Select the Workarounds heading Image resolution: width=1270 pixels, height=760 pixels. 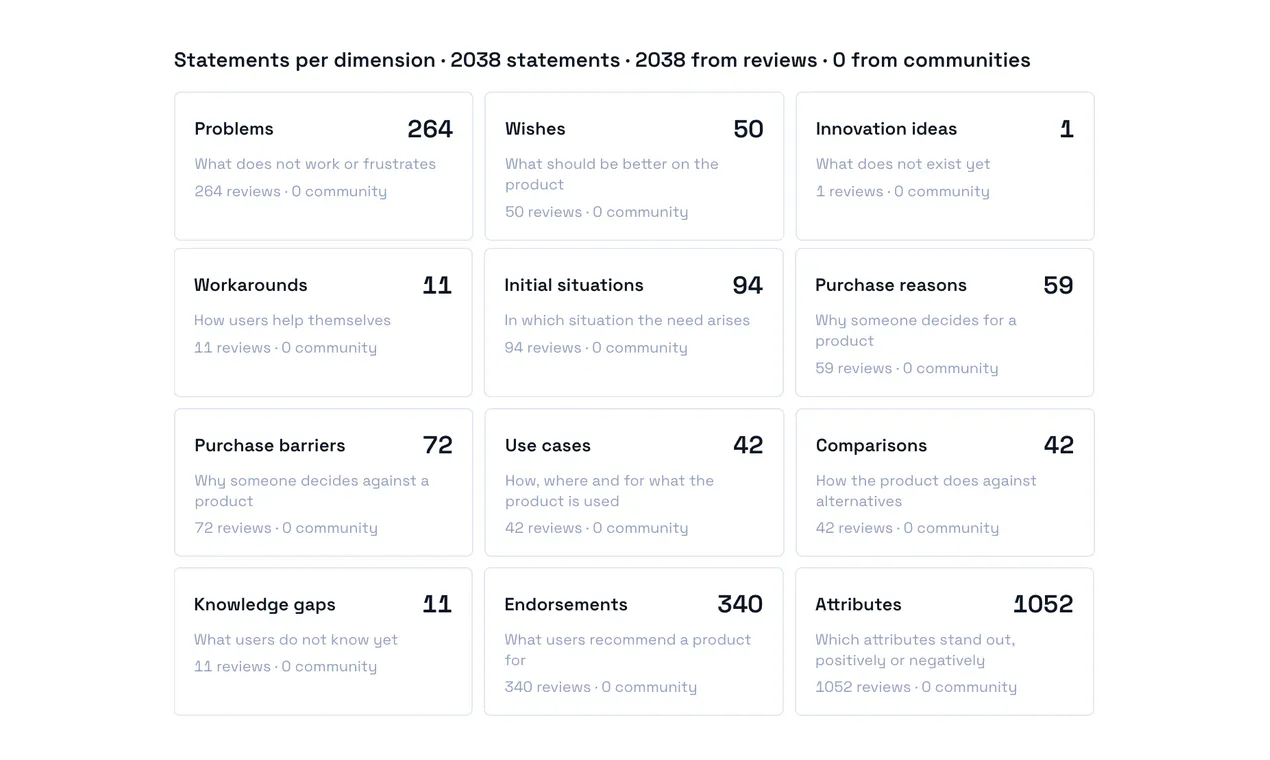(251, 285)
